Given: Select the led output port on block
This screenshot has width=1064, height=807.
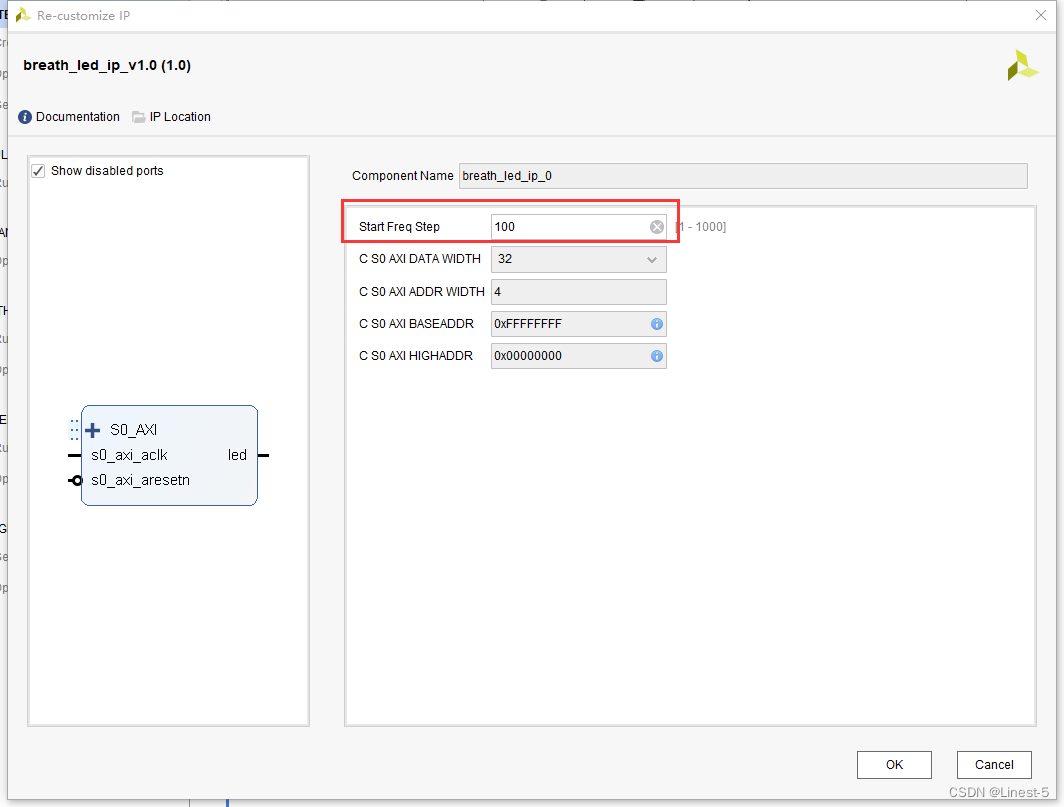Looking at the screenshot, I should [237, 455].
